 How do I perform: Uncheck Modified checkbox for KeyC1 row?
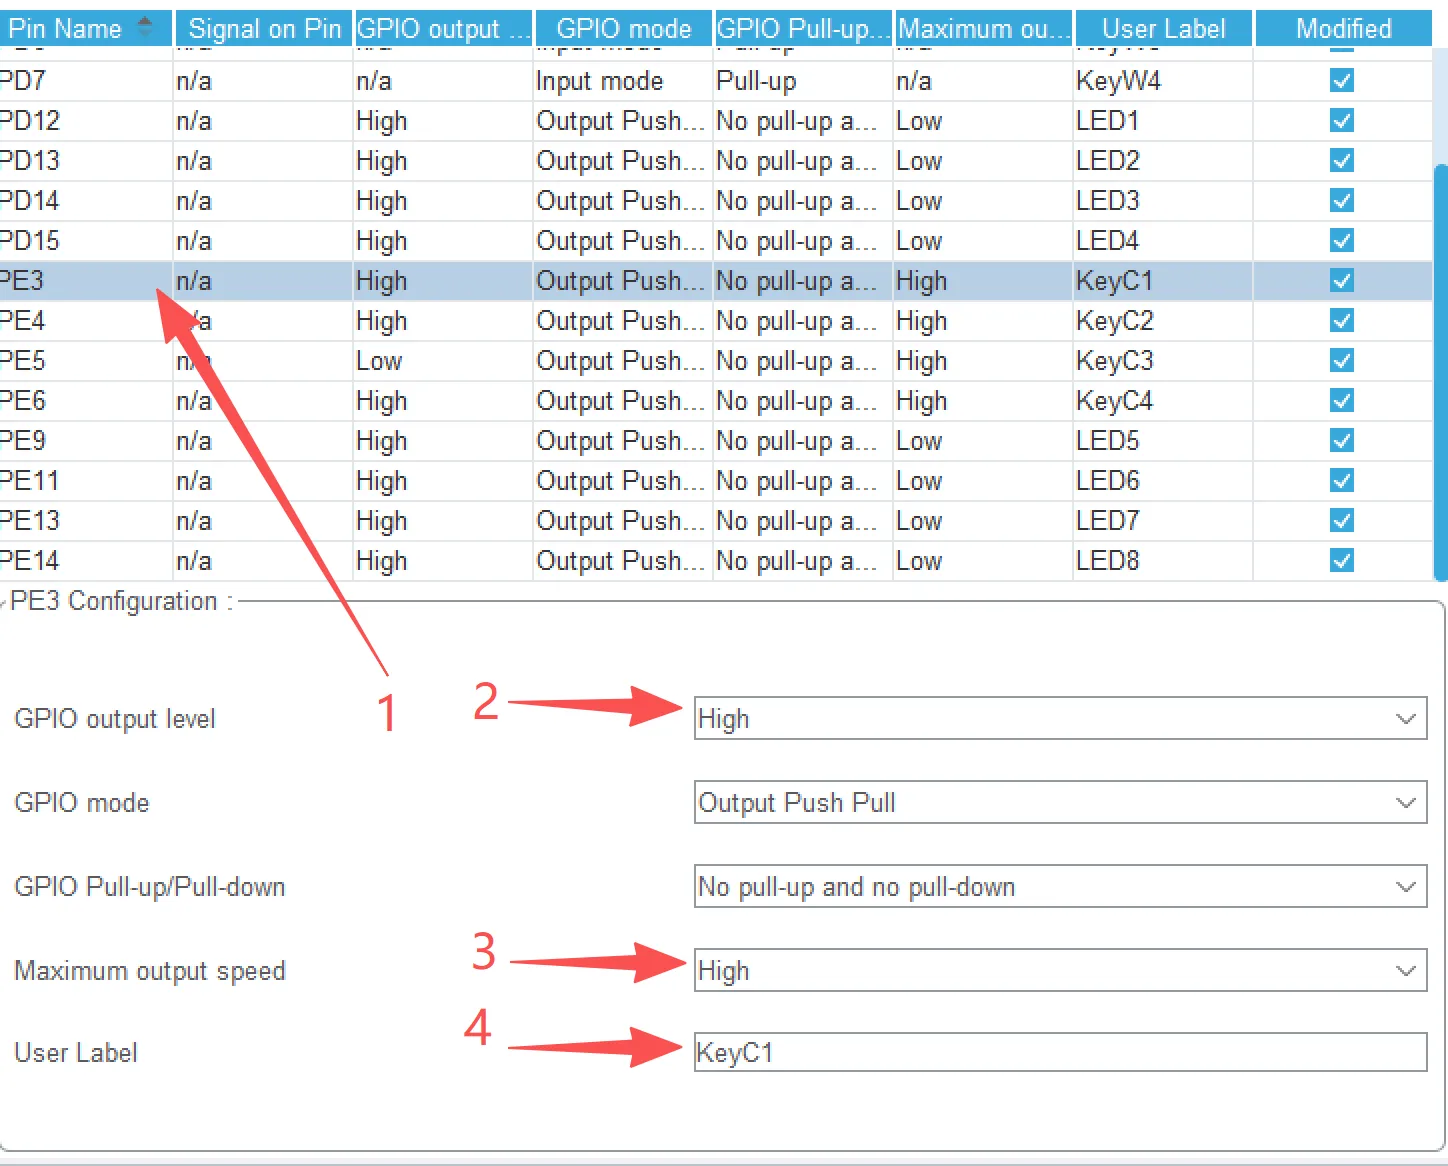pos(1341,281)
